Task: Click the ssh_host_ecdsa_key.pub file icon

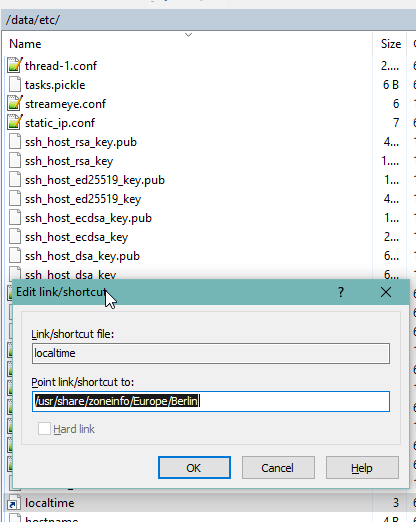Action: click(x=15, y=217)
